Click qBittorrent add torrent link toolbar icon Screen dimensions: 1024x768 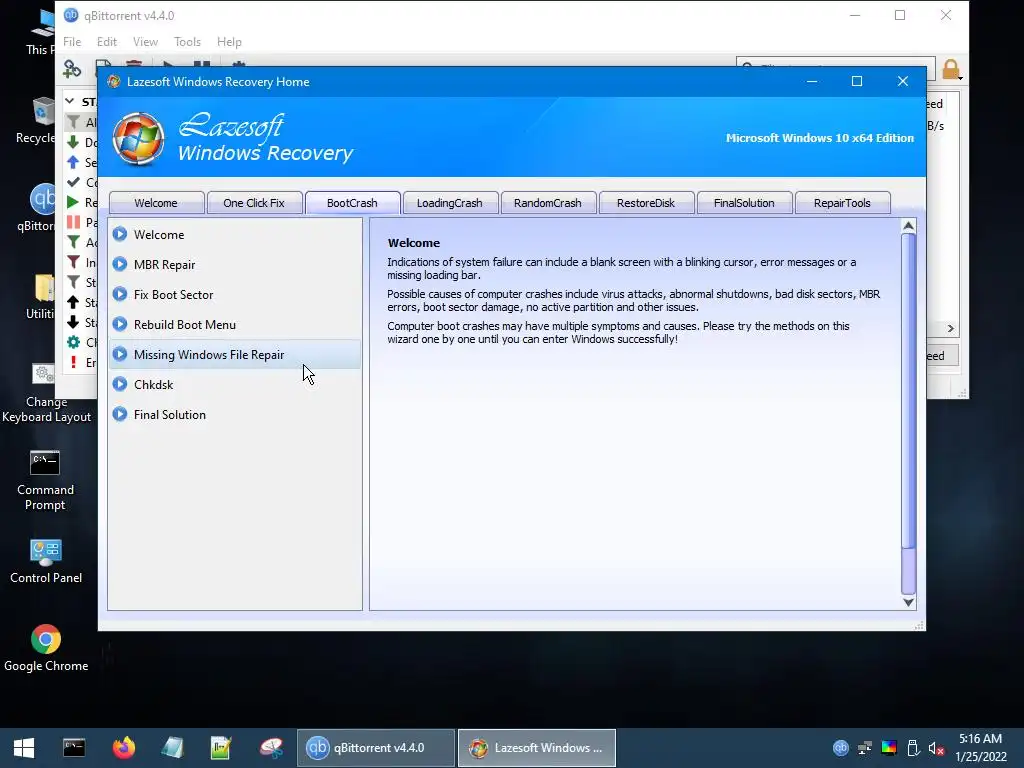(72, 67)
